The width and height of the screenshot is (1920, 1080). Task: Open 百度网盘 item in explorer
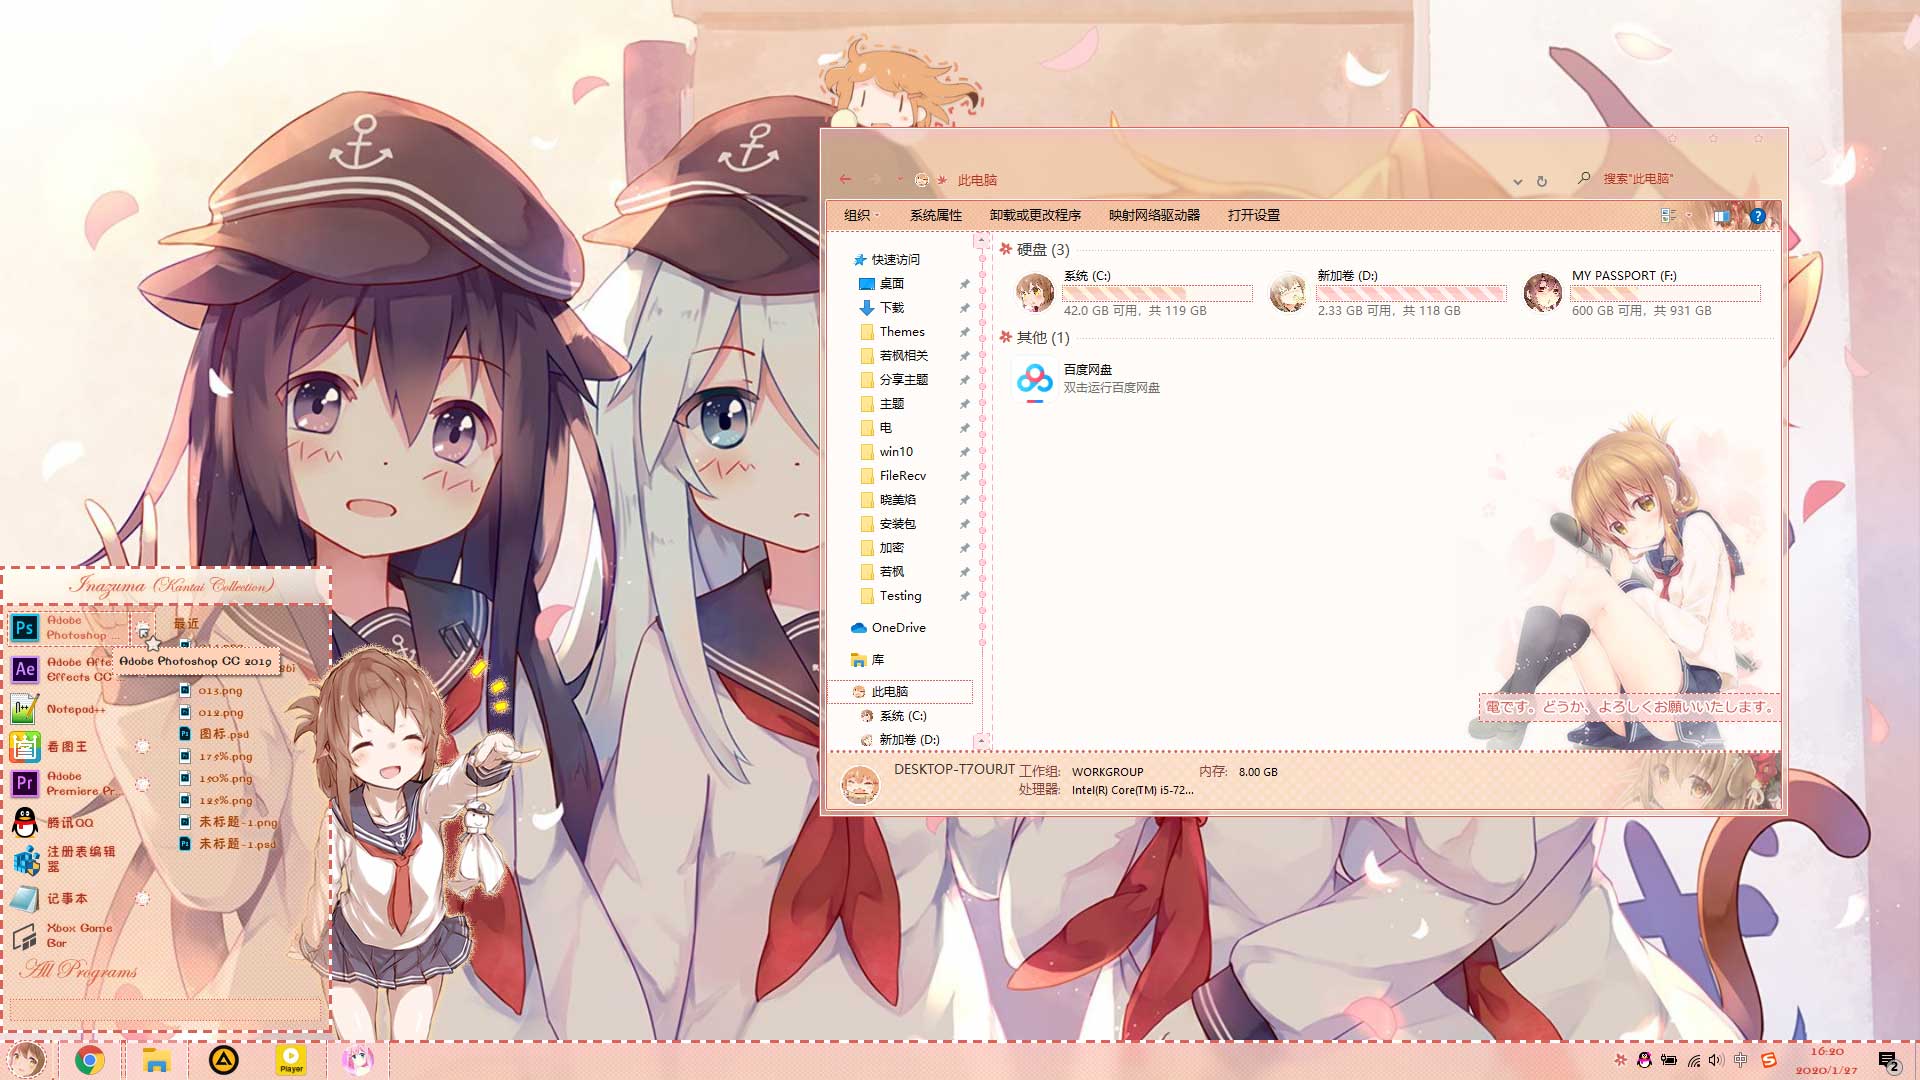coord(1088,379)
